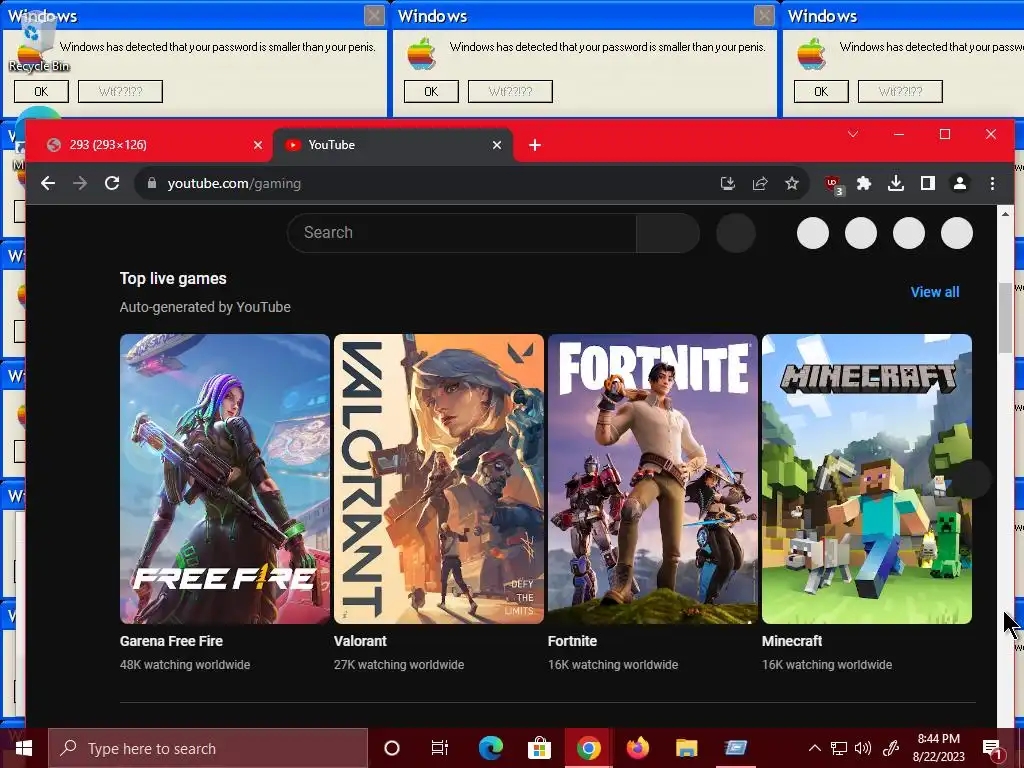Open View all top live games
Image resolution: width=1024 pixels, height=768 pixels.
pos(935,292)
